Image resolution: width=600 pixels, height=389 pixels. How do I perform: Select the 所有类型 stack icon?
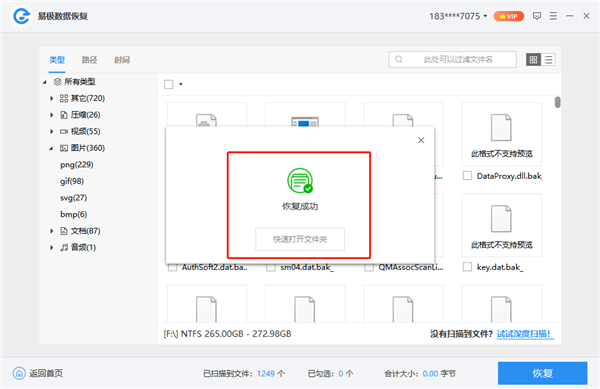pos(57,82)
